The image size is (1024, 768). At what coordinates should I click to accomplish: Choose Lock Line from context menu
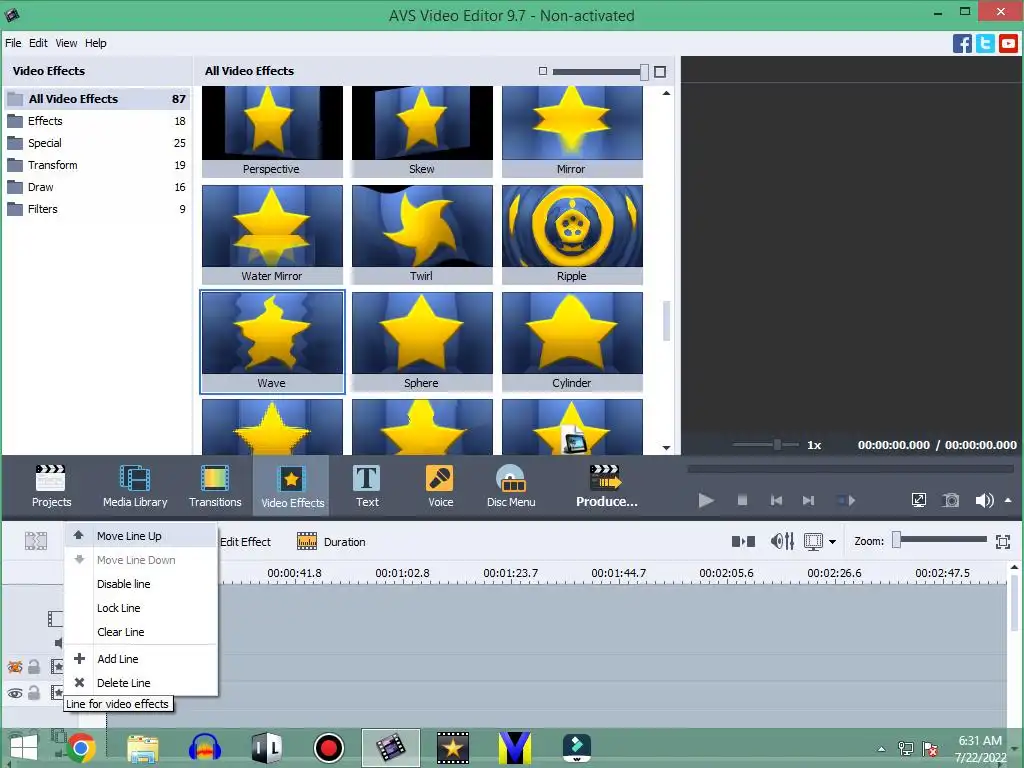tap(141, 608)
